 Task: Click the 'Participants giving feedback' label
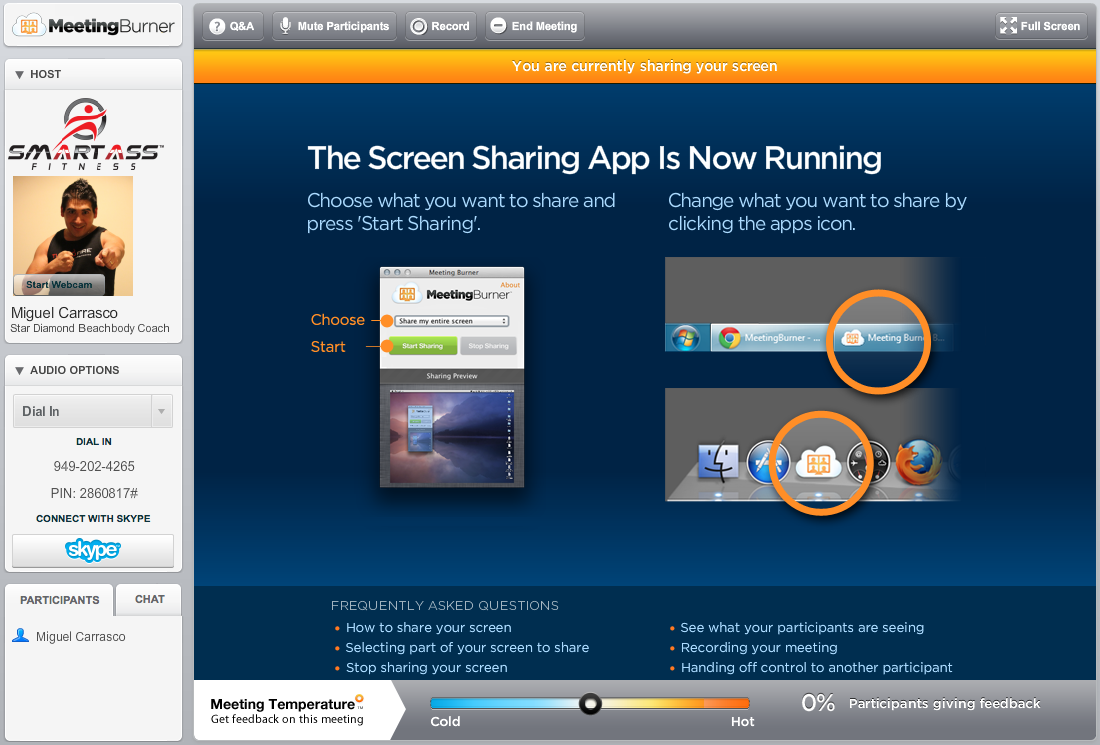click(x=944, y=703)
